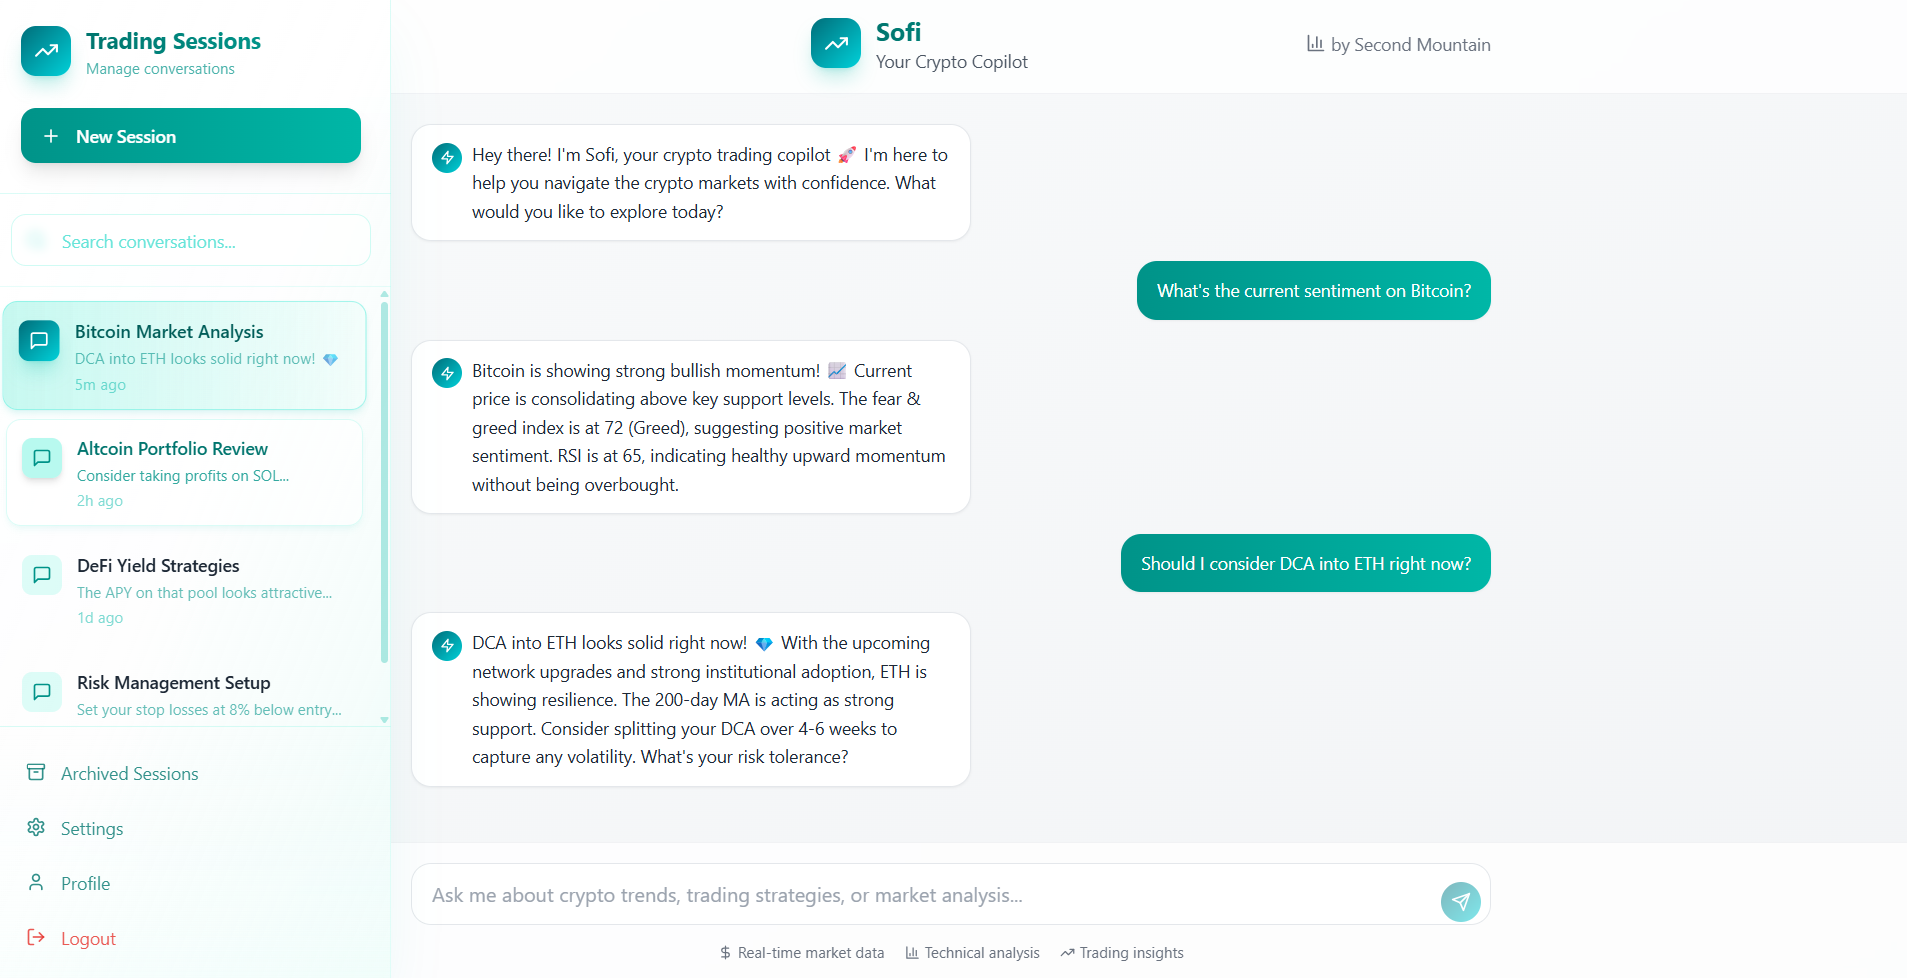Click the Archived Sessions box icon
Screen dimensions: 1907x978
pos(36,772)
